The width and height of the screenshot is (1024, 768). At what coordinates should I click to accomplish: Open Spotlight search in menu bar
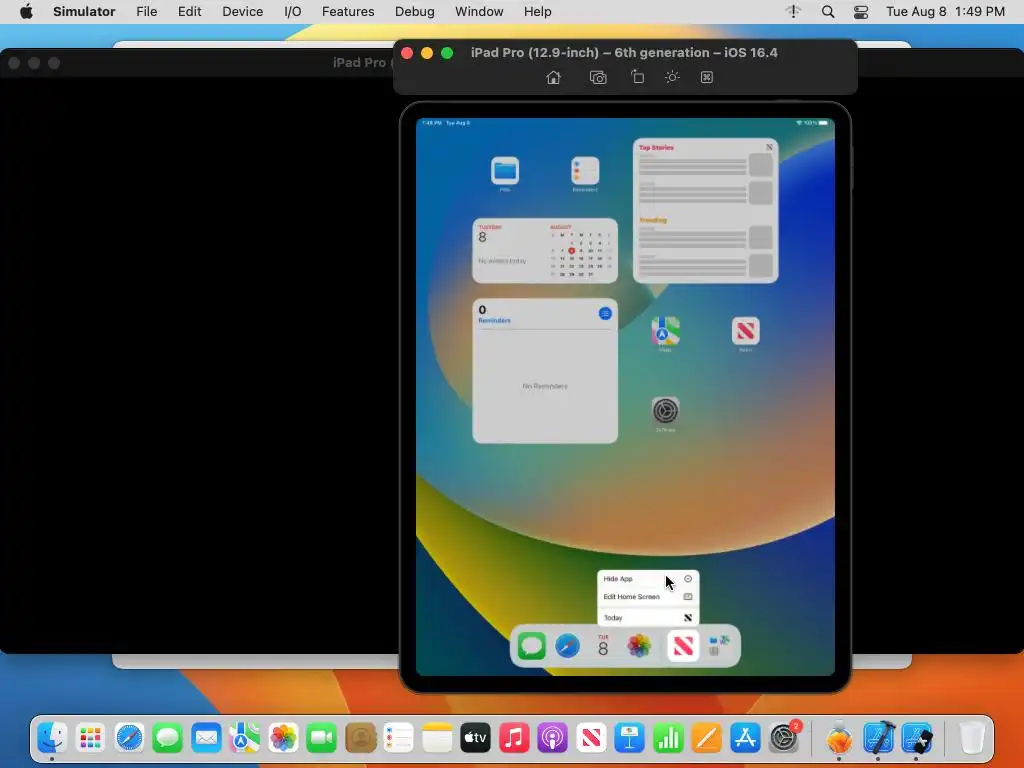(x=827, y=12)
